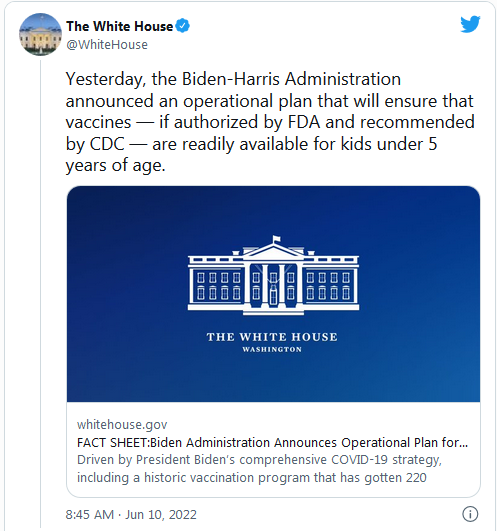Click "COVID-19" in the card description

point(360,460)
